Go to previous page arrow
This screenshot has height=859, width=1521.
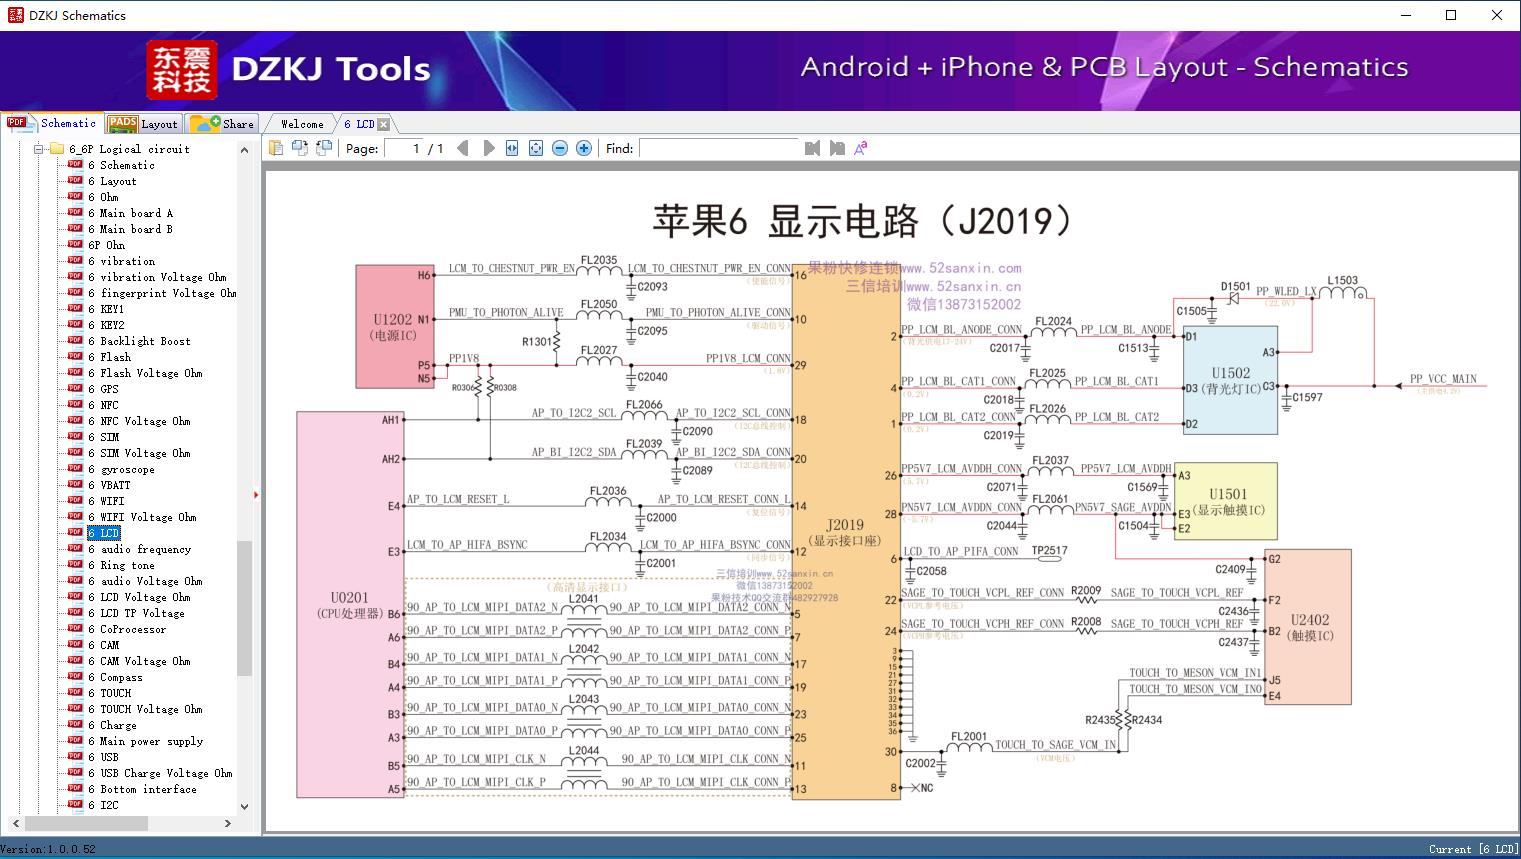click(x=462, y=148)
